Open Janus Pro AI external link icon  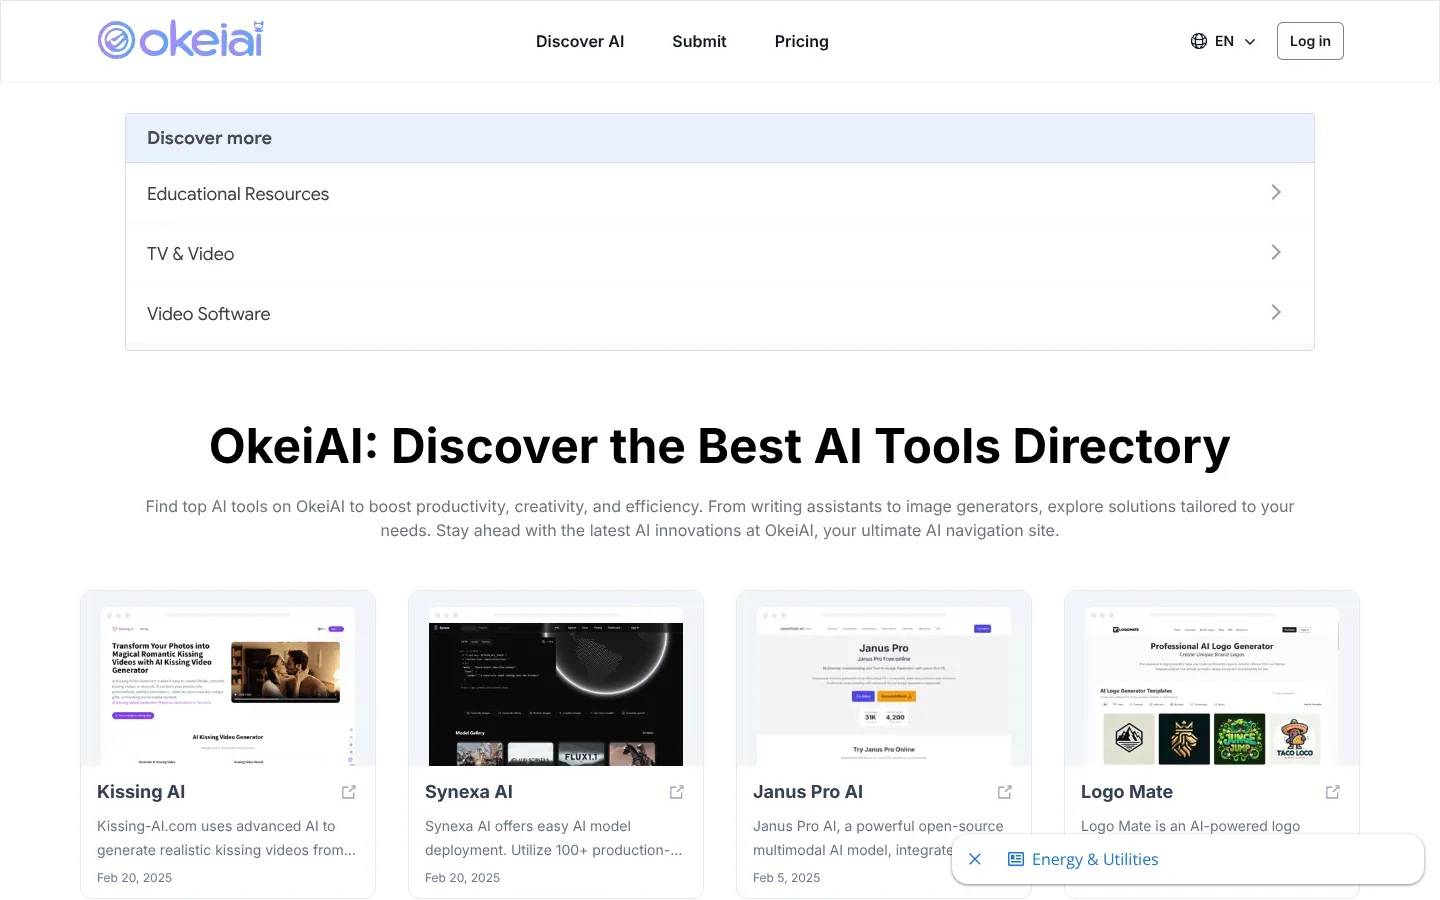click(x=1005, y=792)
